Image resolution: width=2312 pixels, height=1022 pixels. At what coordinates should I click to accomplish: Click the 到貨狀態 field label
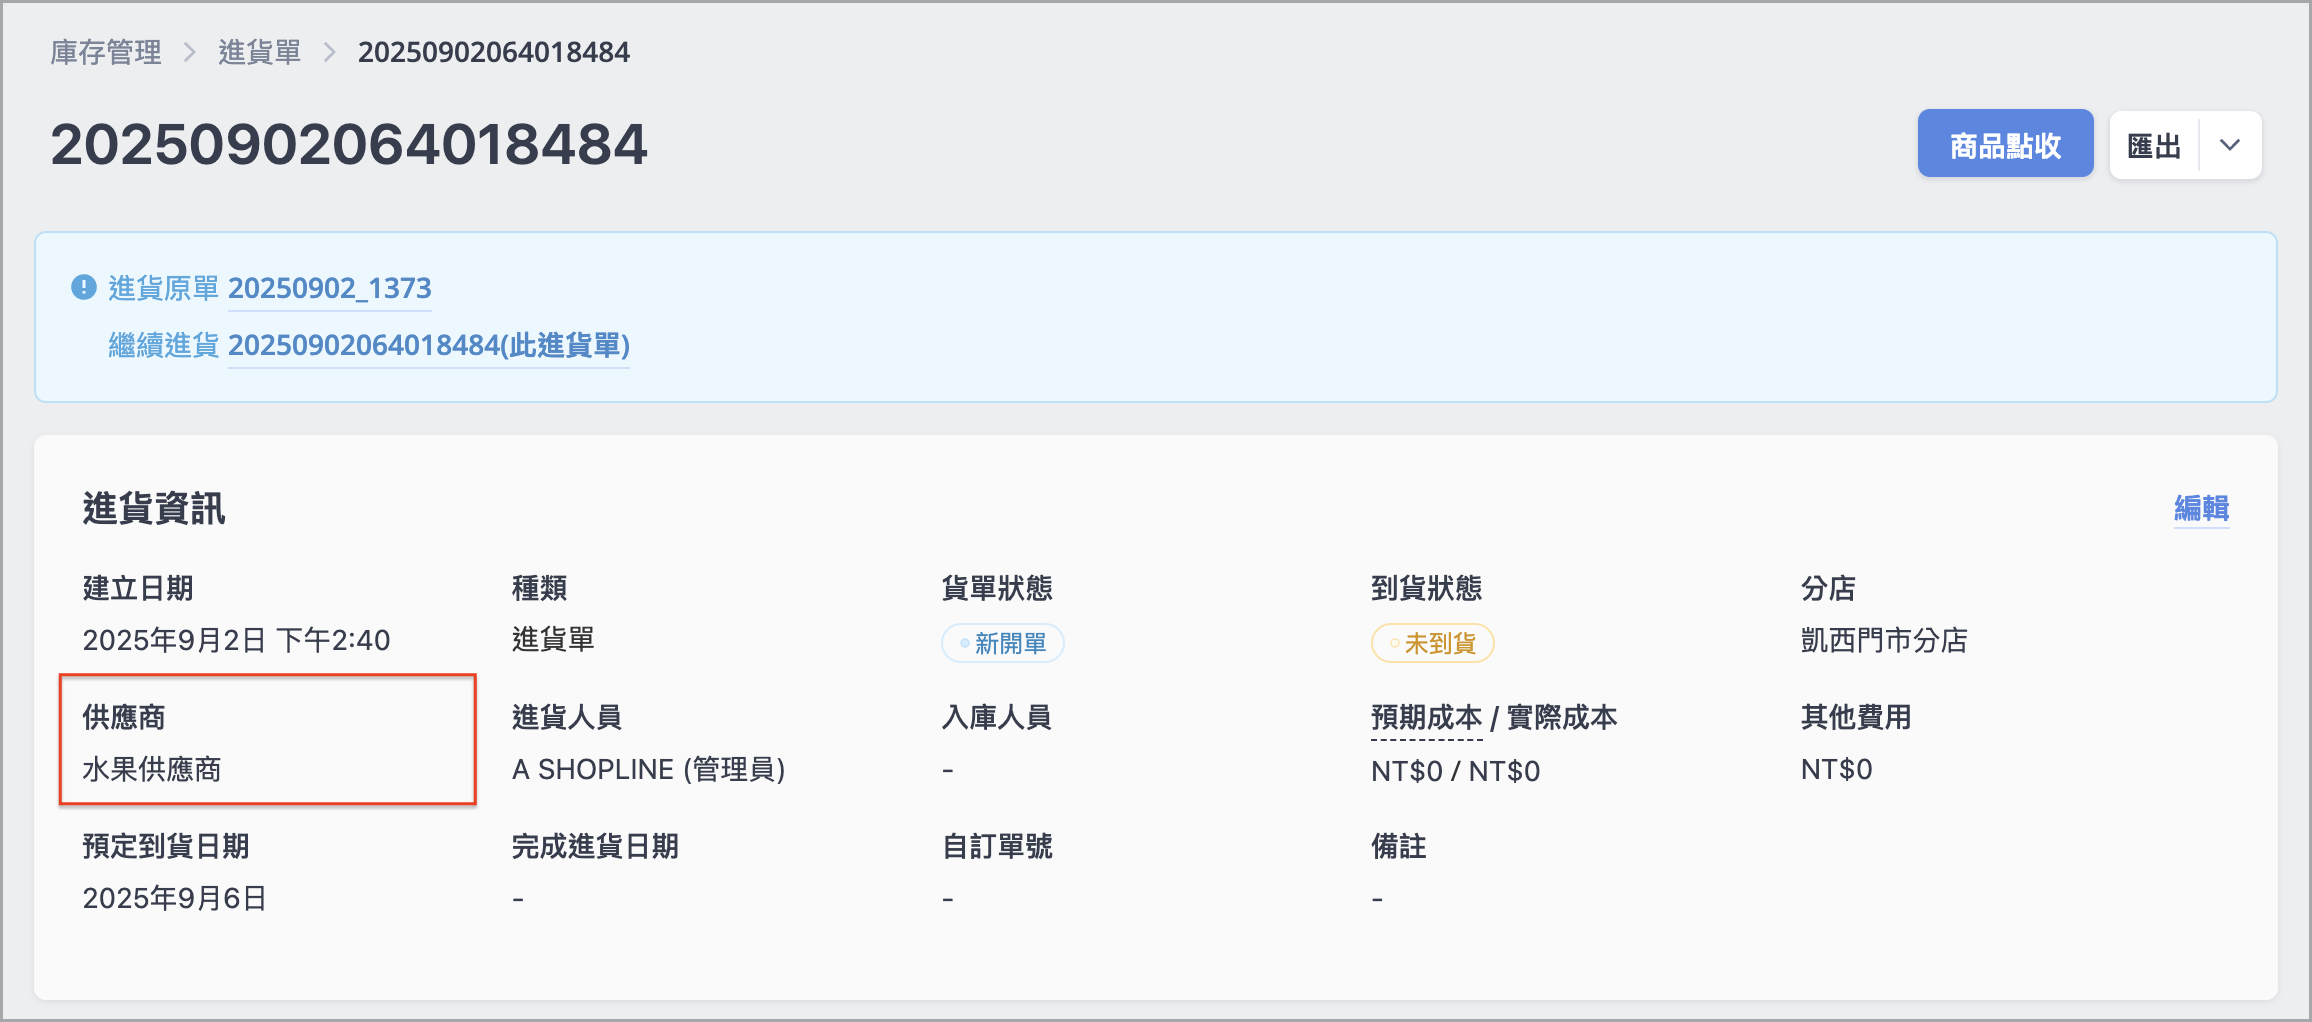[x=1426, y=588]
